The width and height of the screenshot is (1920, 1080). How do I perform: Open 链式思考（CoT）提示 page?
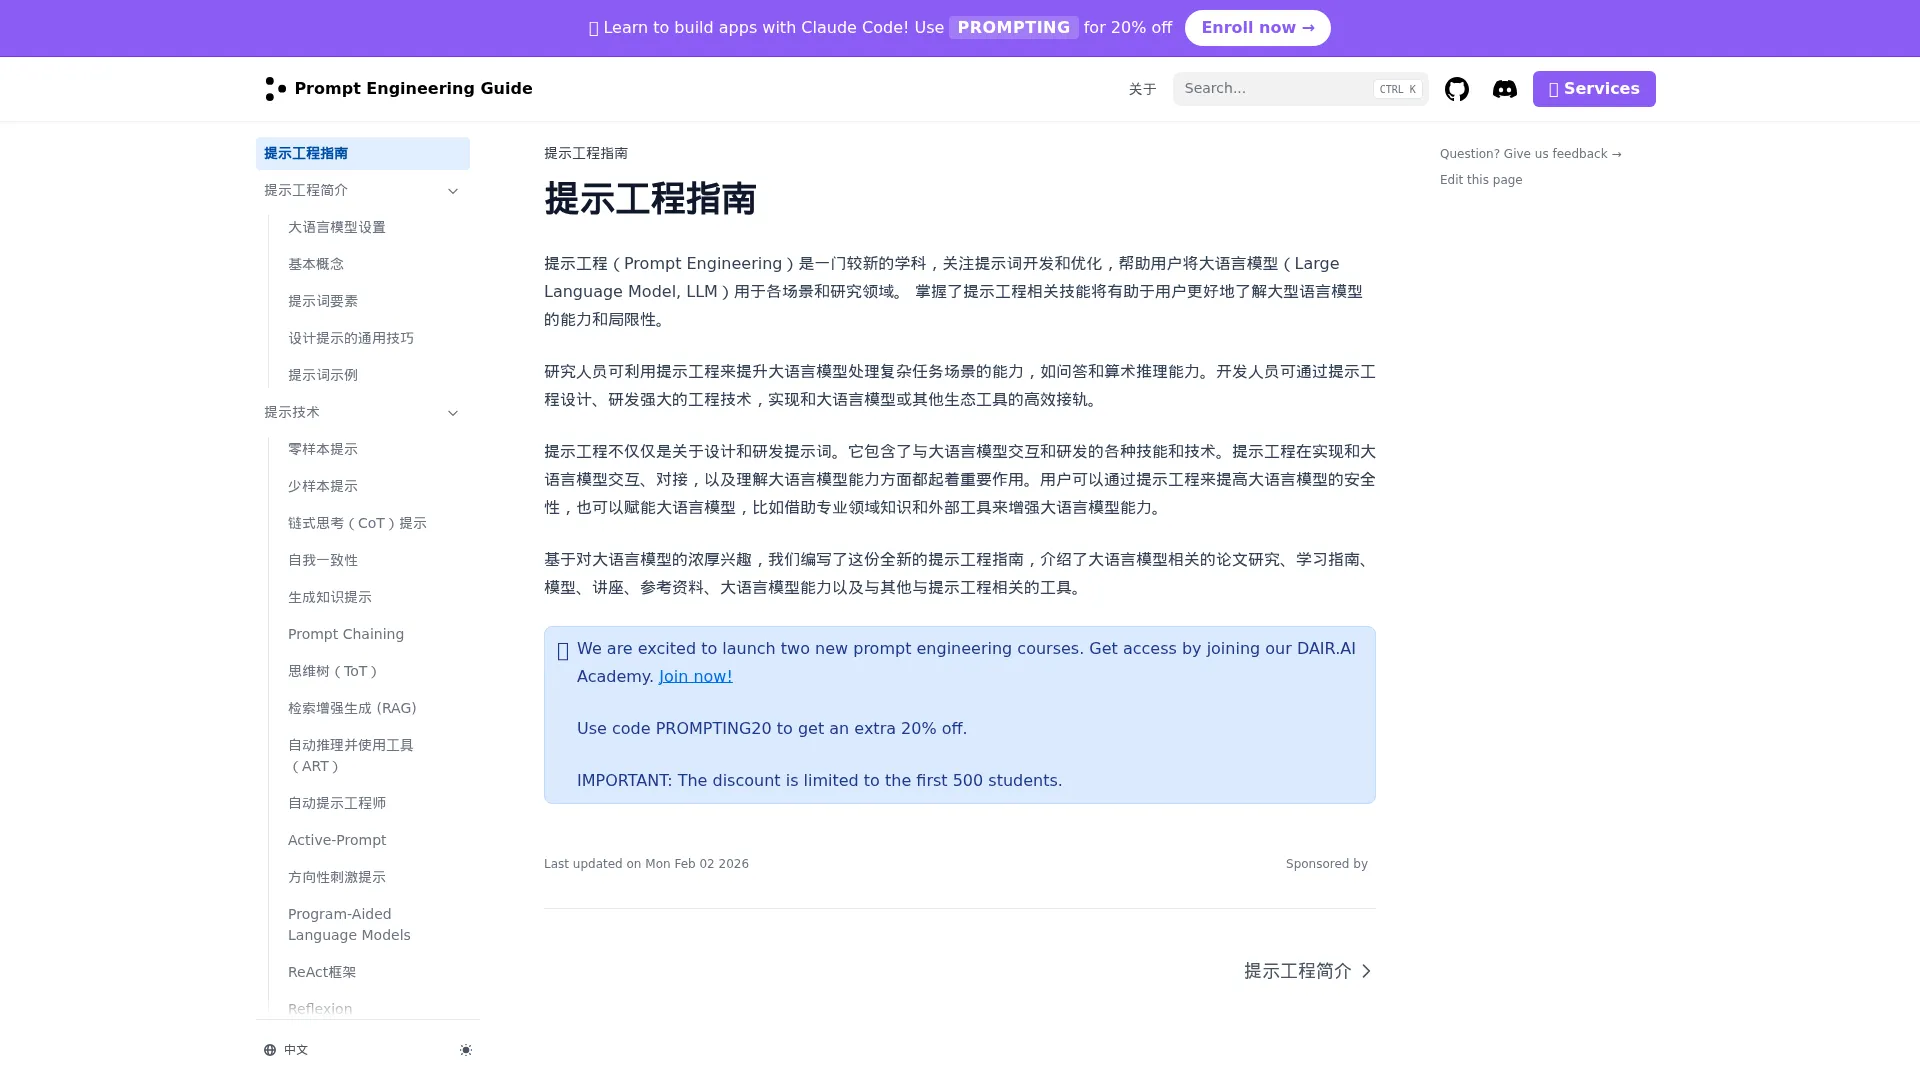click(x=374, y=523)
